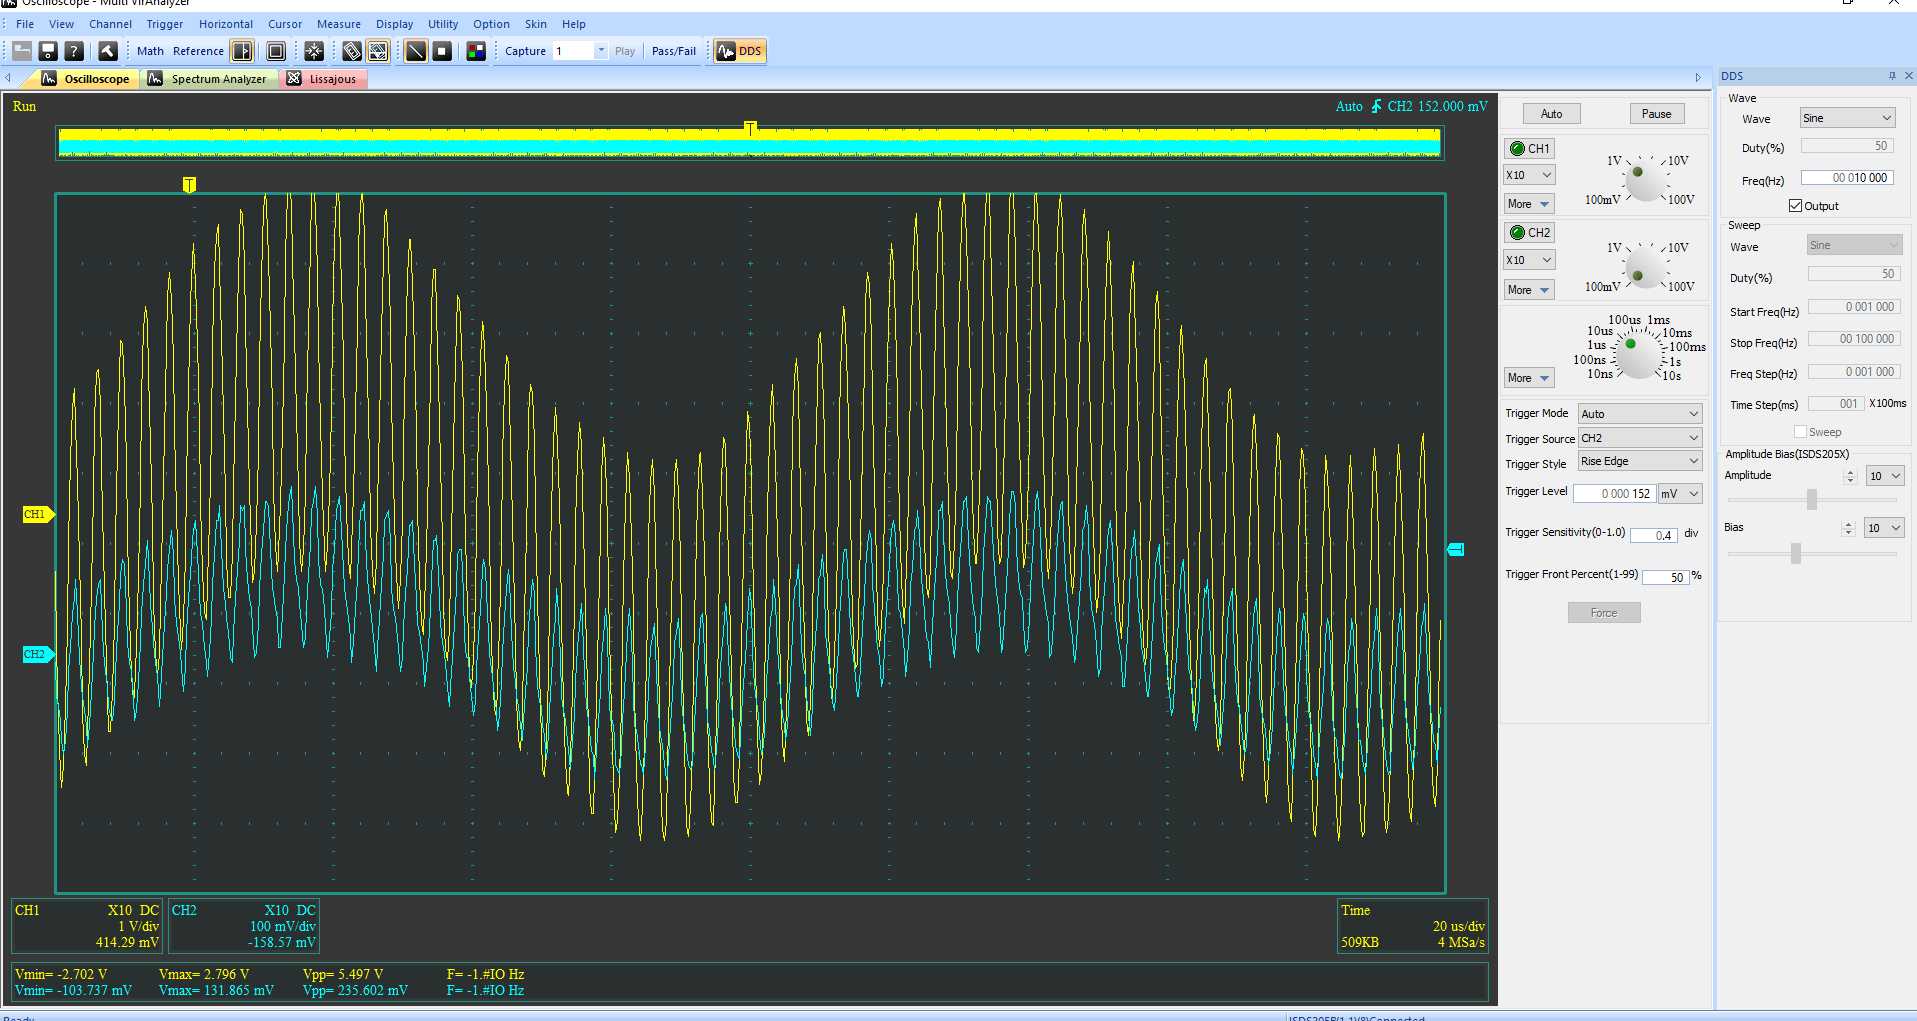1917x1021 pixels.
Task: Toggle the DDS generator button
Action: (740, 51)
